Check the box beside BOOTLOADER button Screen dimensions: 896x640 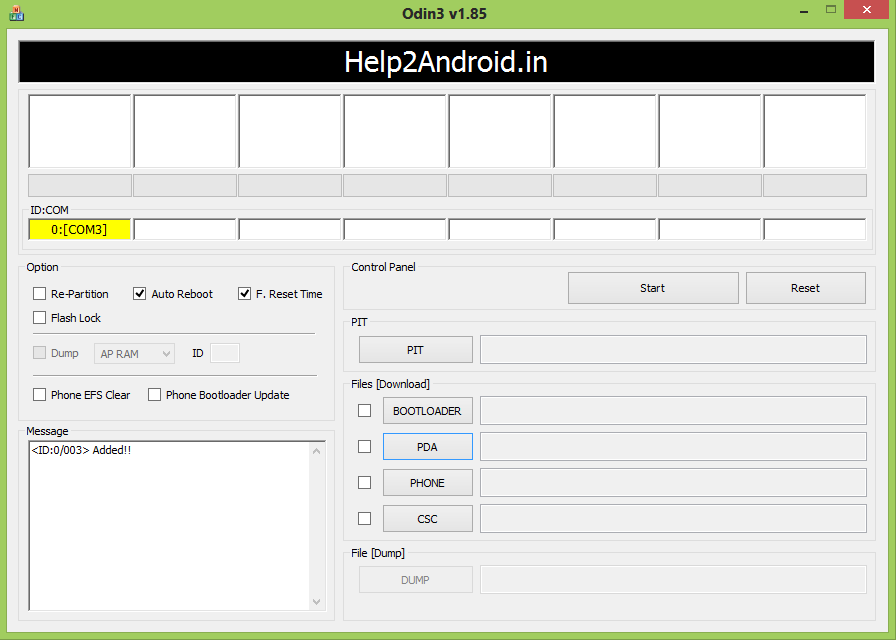365,411
